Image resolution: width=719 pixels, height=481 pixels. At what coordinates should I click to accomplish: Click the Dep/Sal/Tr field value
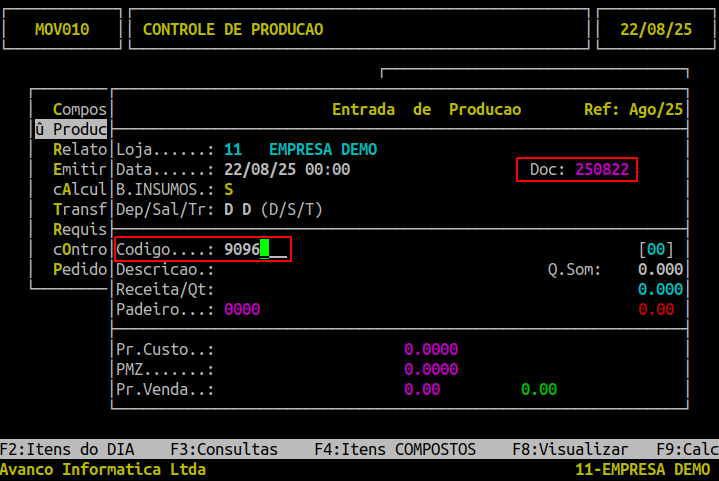click(236, 210)
